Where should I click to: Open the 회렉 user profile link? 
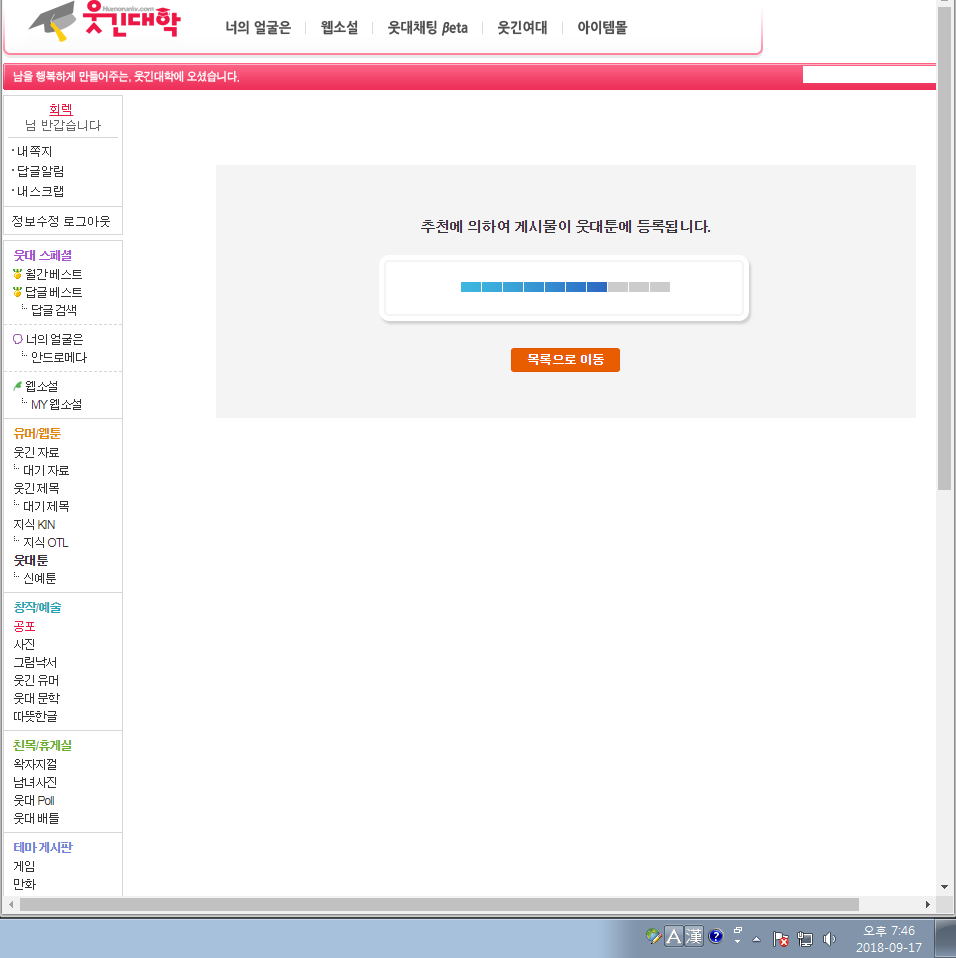pyautogui.click(x=60, y=109)
